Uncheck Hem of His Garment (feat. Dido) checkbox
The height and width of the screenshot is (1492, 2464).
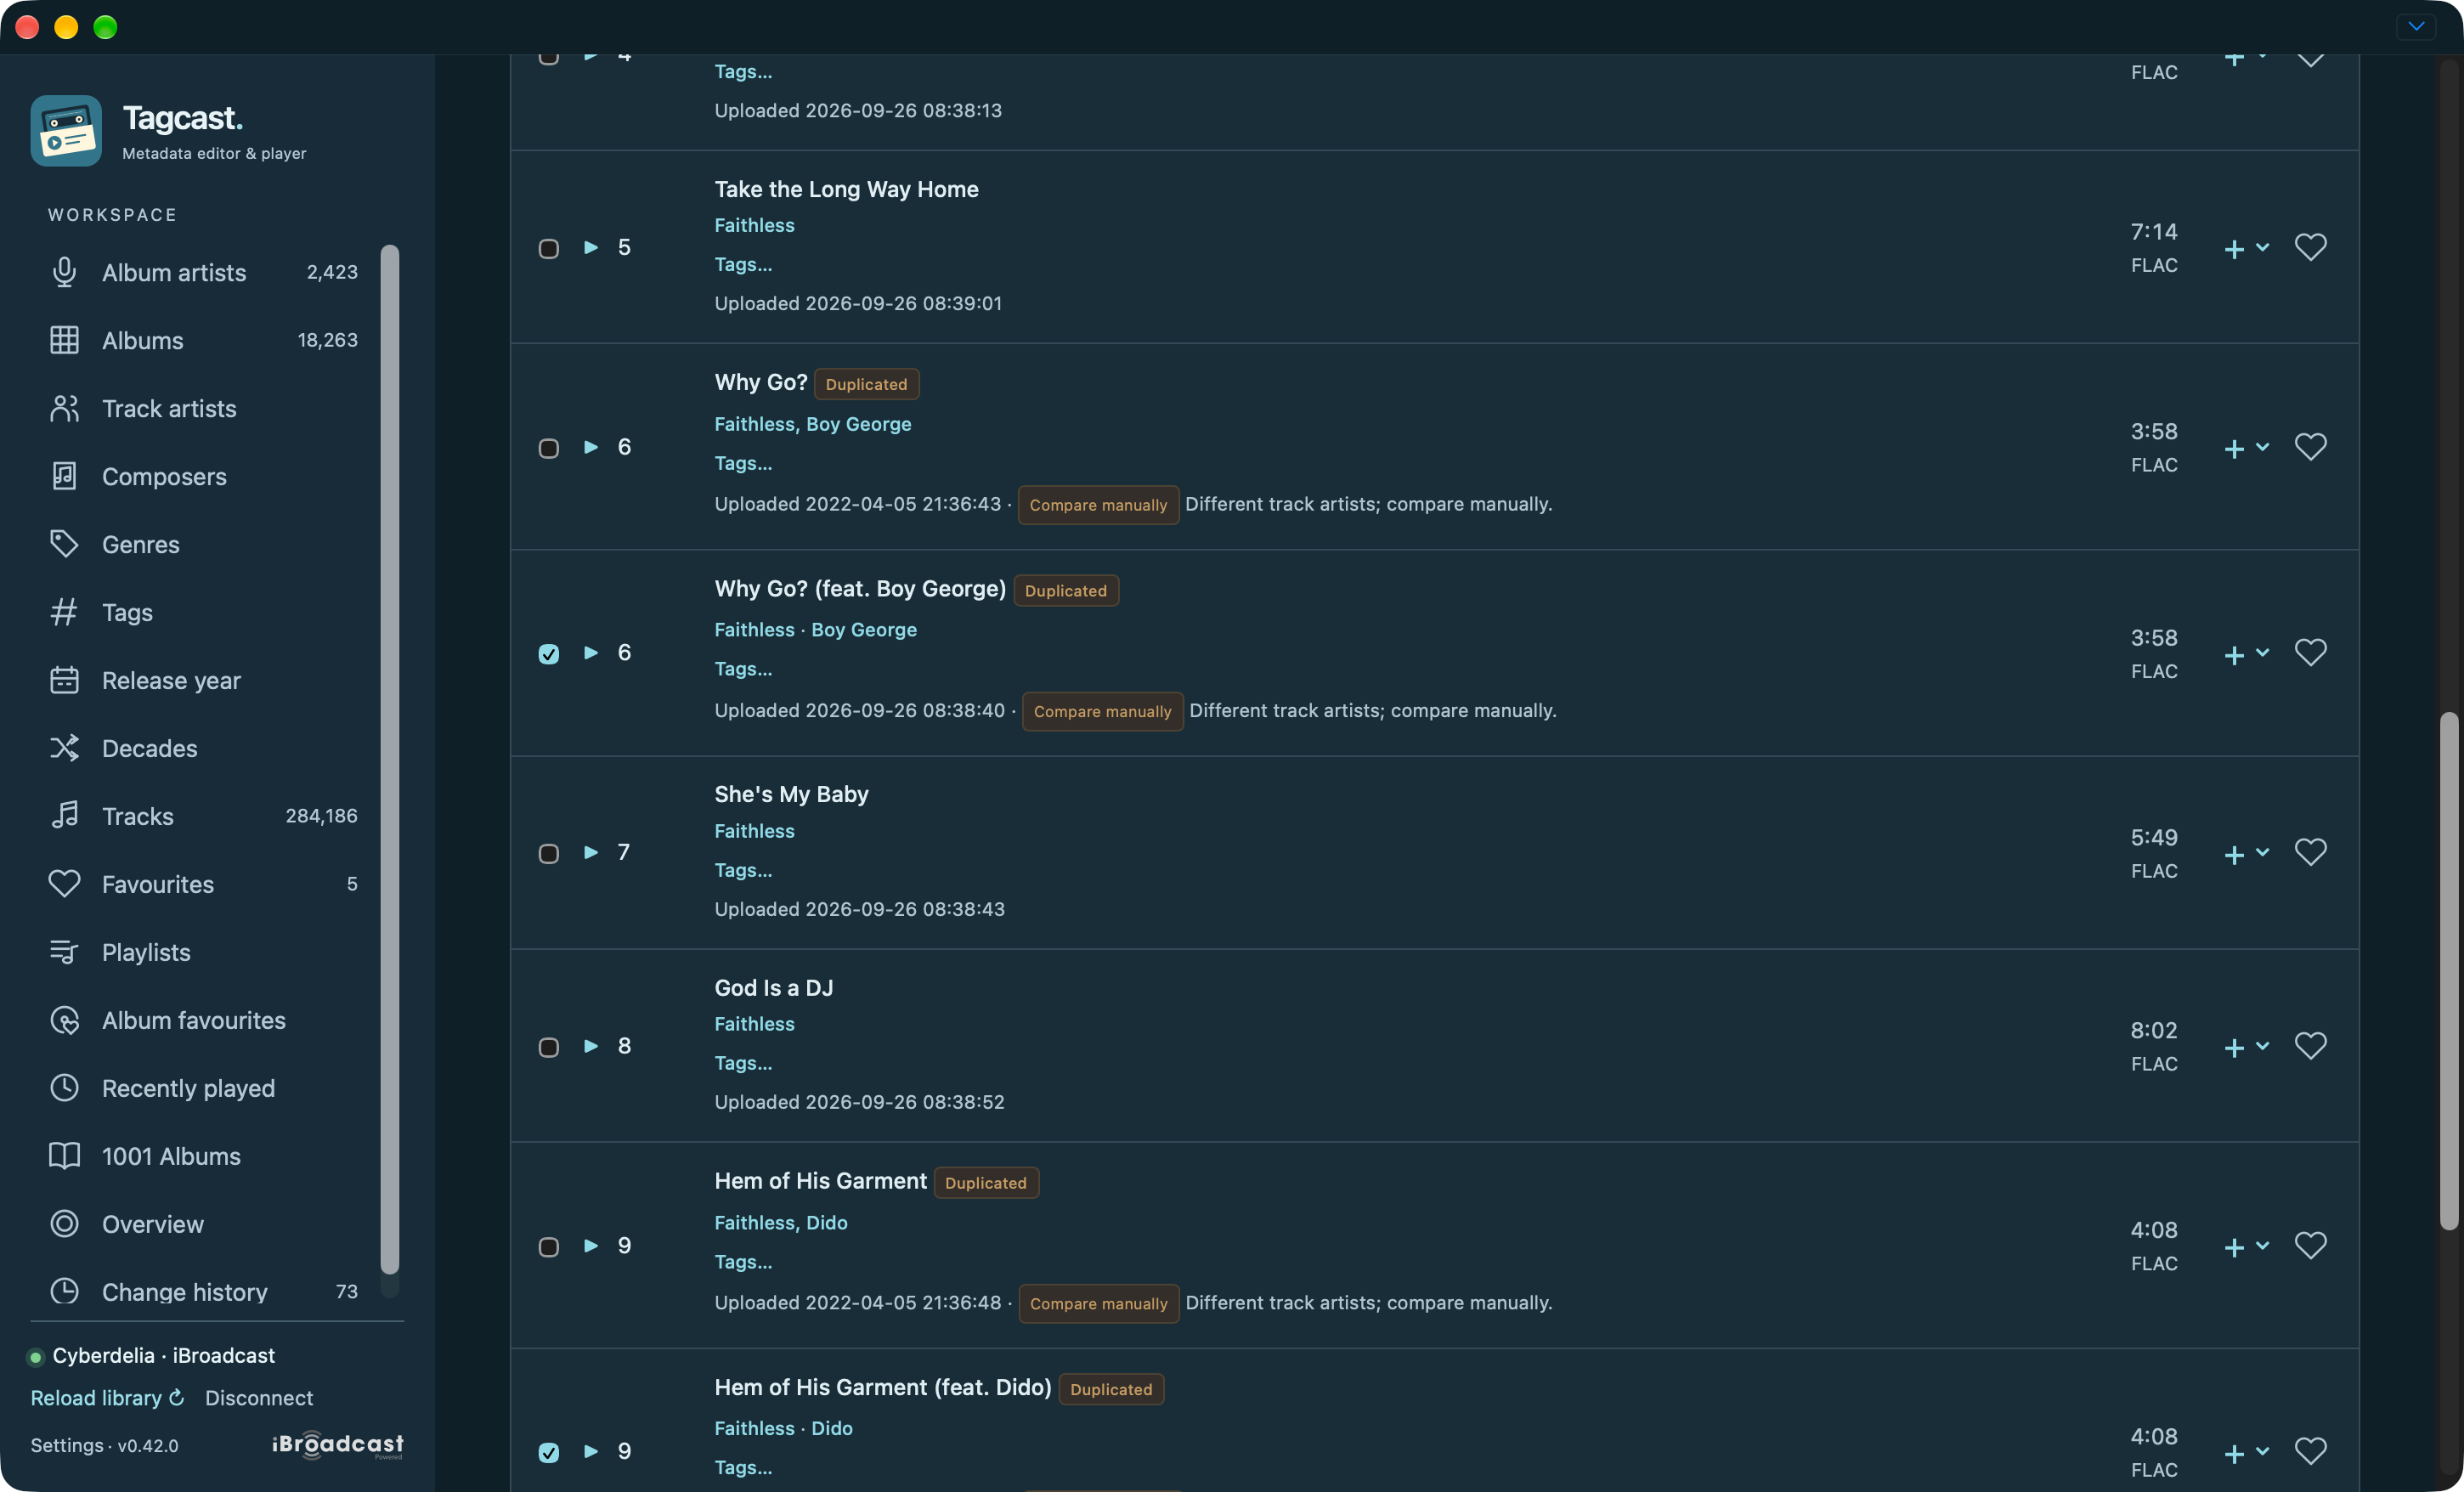point(549,1452)
